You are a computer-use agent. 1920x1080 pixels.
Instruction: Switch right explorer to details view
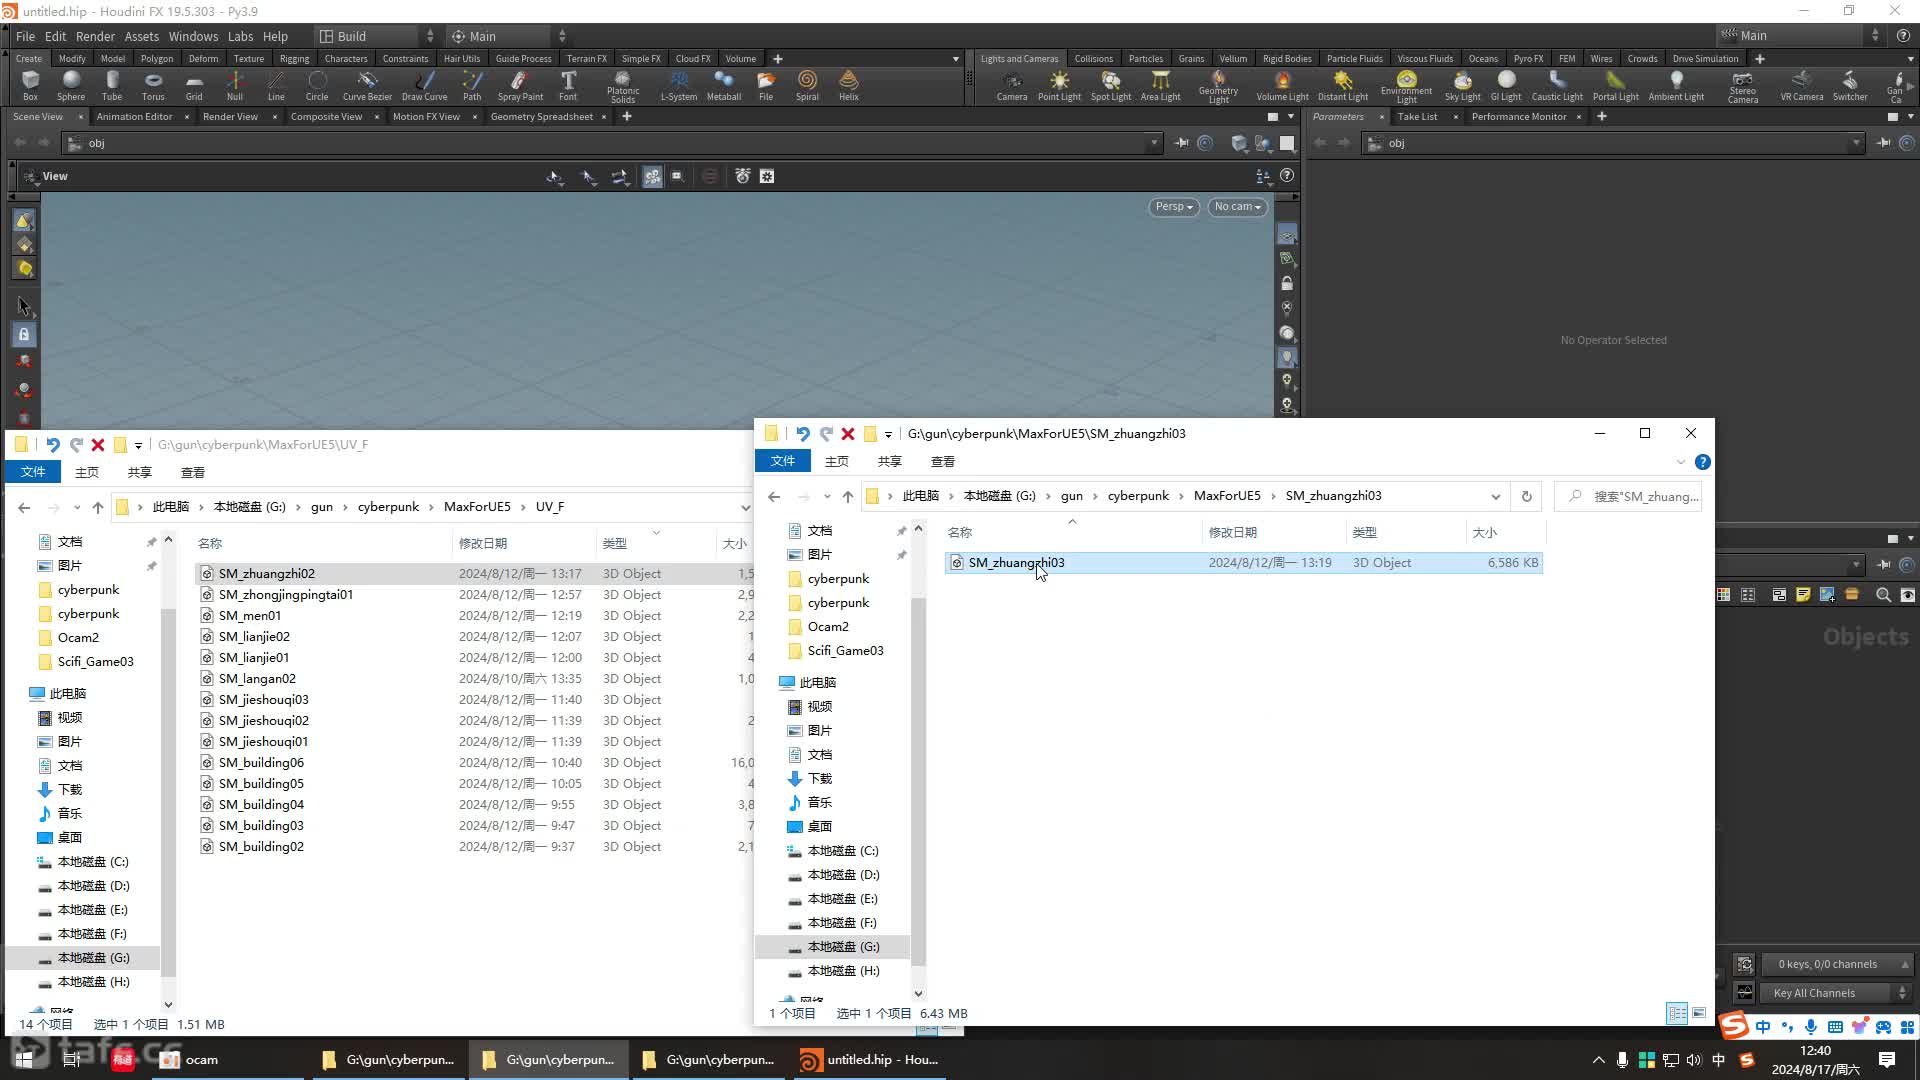tap(1677, 1013)
